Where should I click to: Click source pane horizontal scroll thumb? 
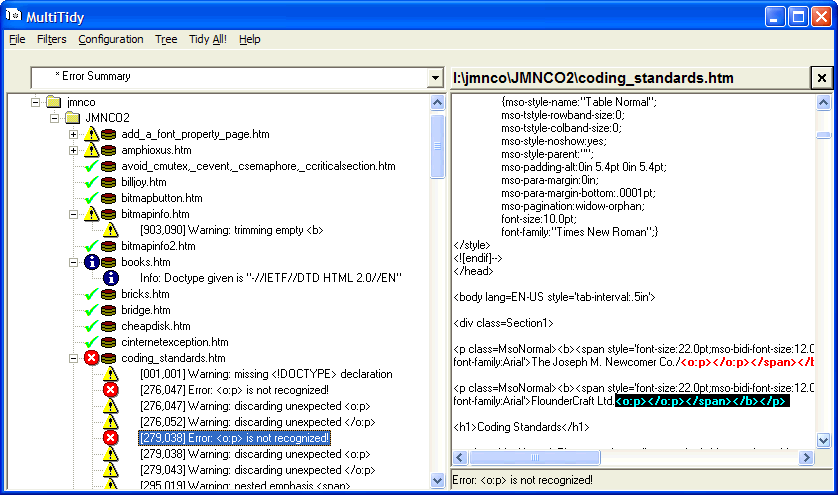pos(534,458)
